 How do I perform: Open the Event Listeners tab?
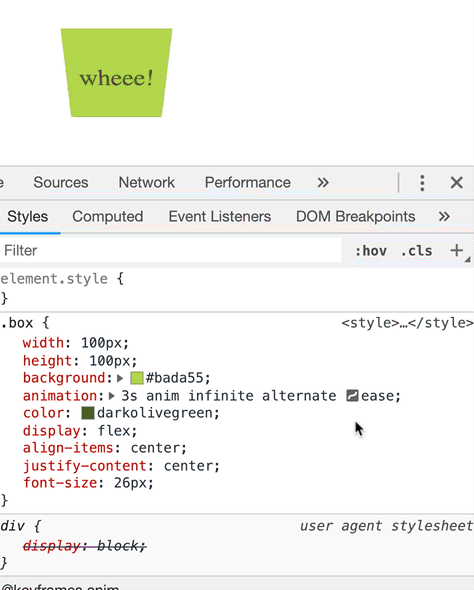(220, 217)
